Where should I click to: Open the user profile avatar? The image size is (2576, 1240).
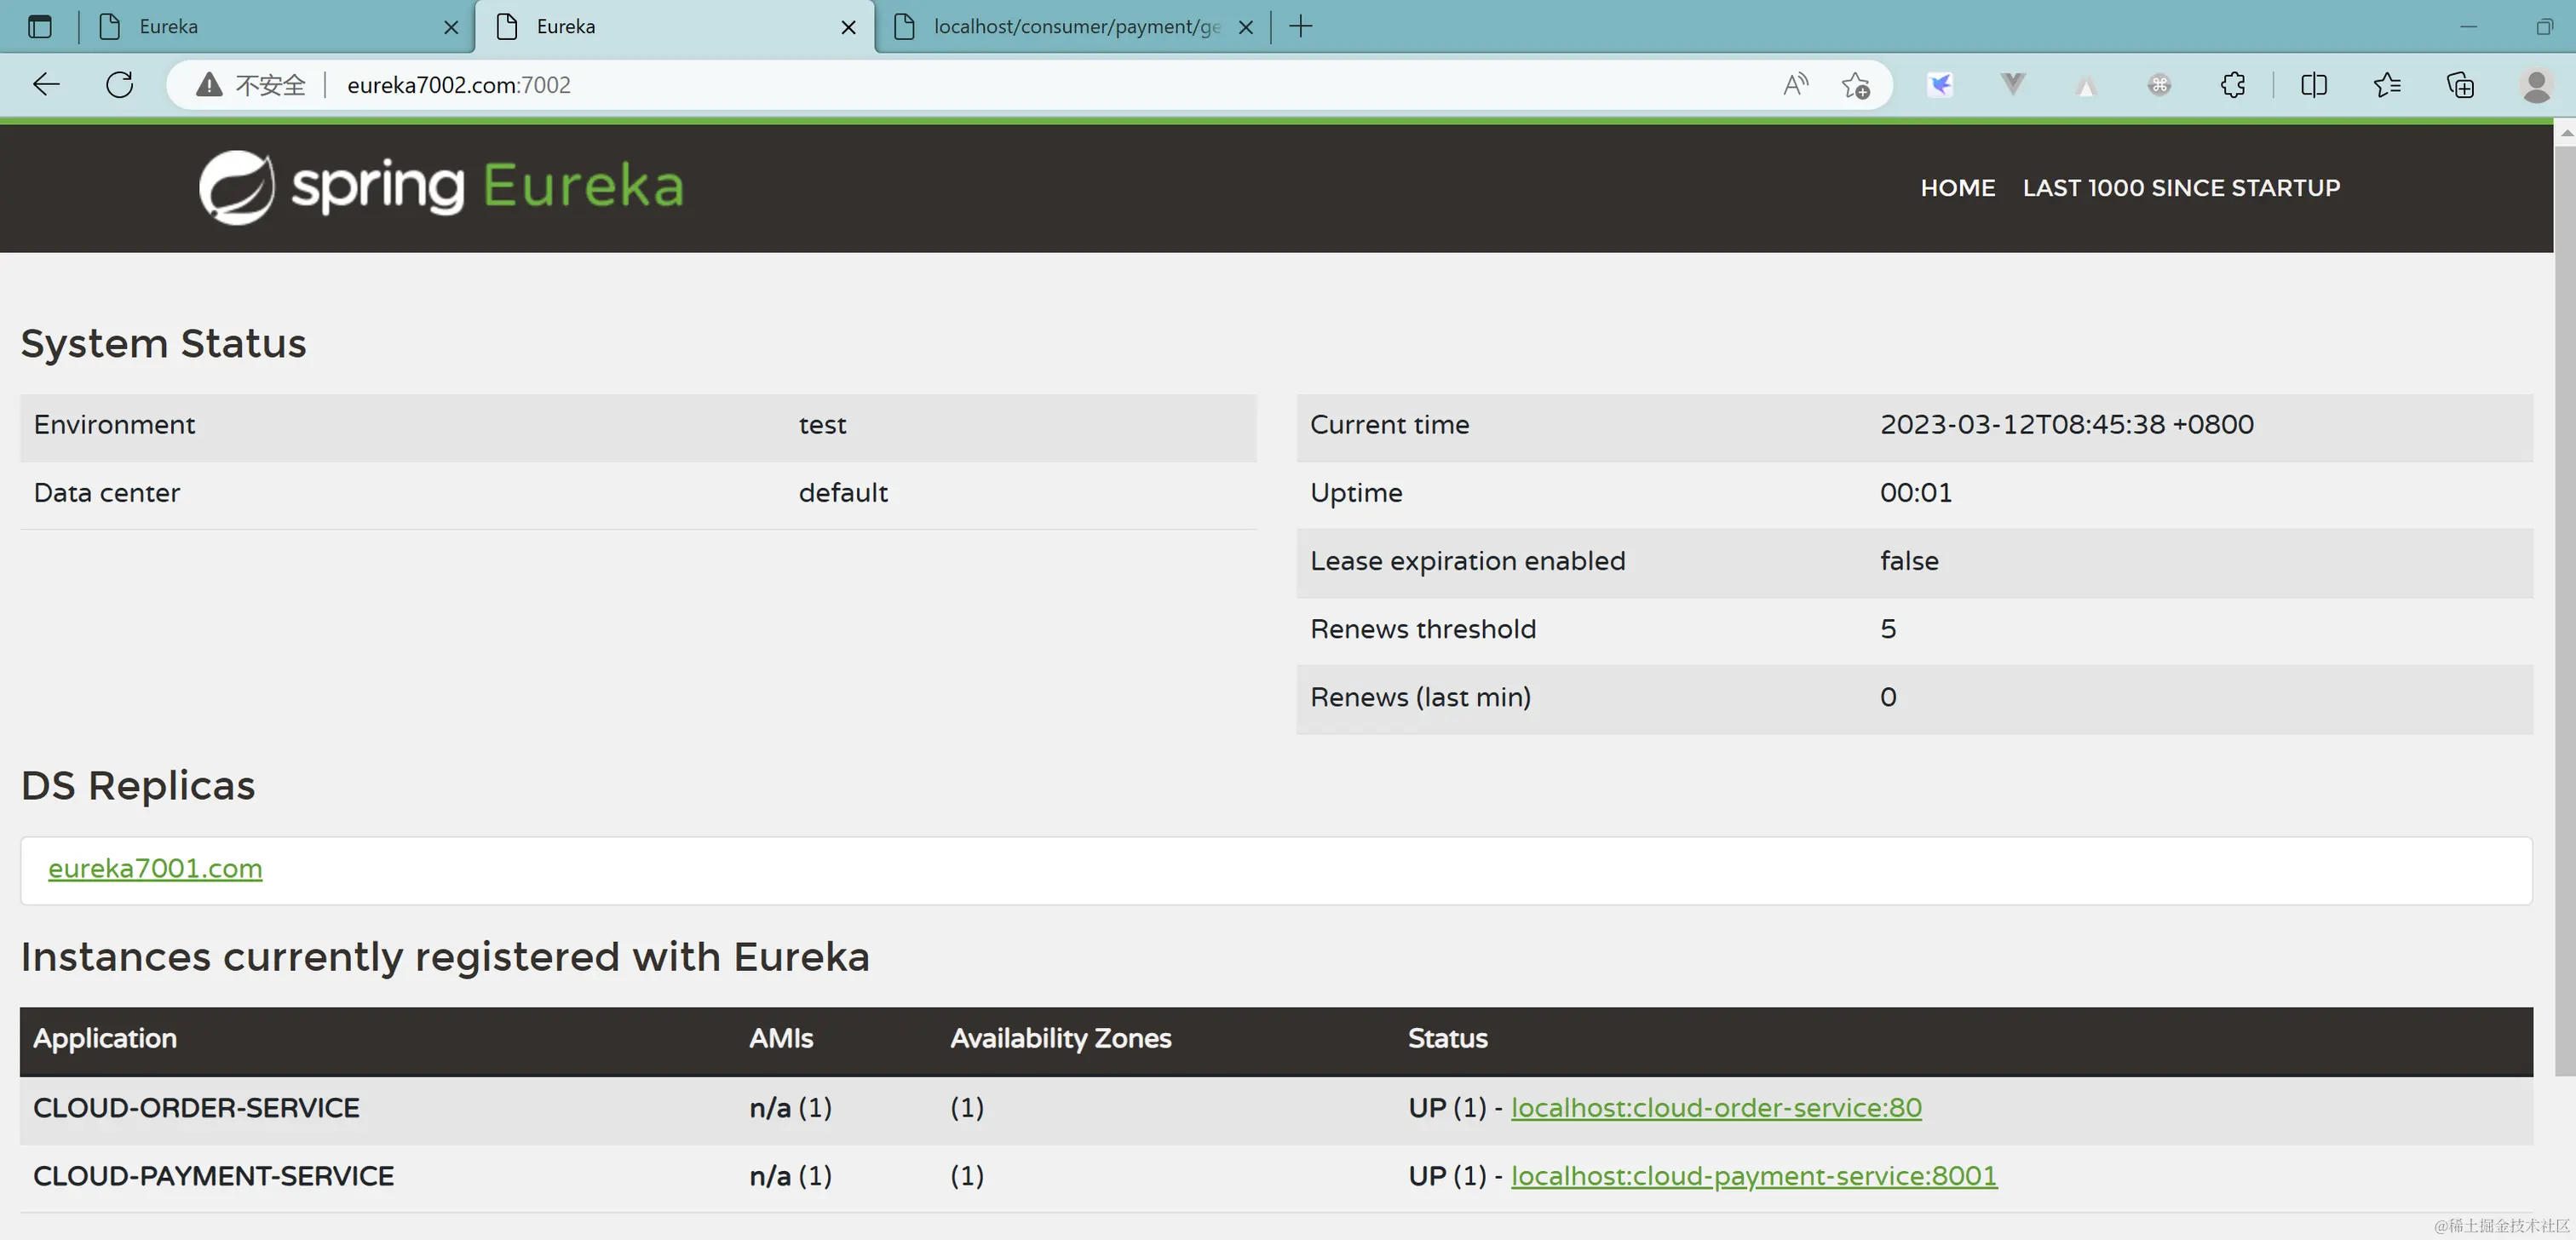coord(2536,85)
